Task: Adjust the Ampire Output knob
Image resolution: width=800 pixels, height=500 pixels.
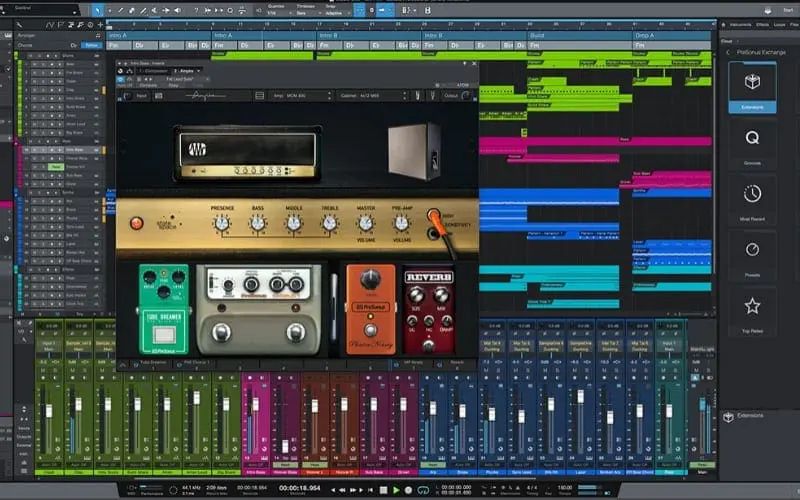Action: point(465,95)
